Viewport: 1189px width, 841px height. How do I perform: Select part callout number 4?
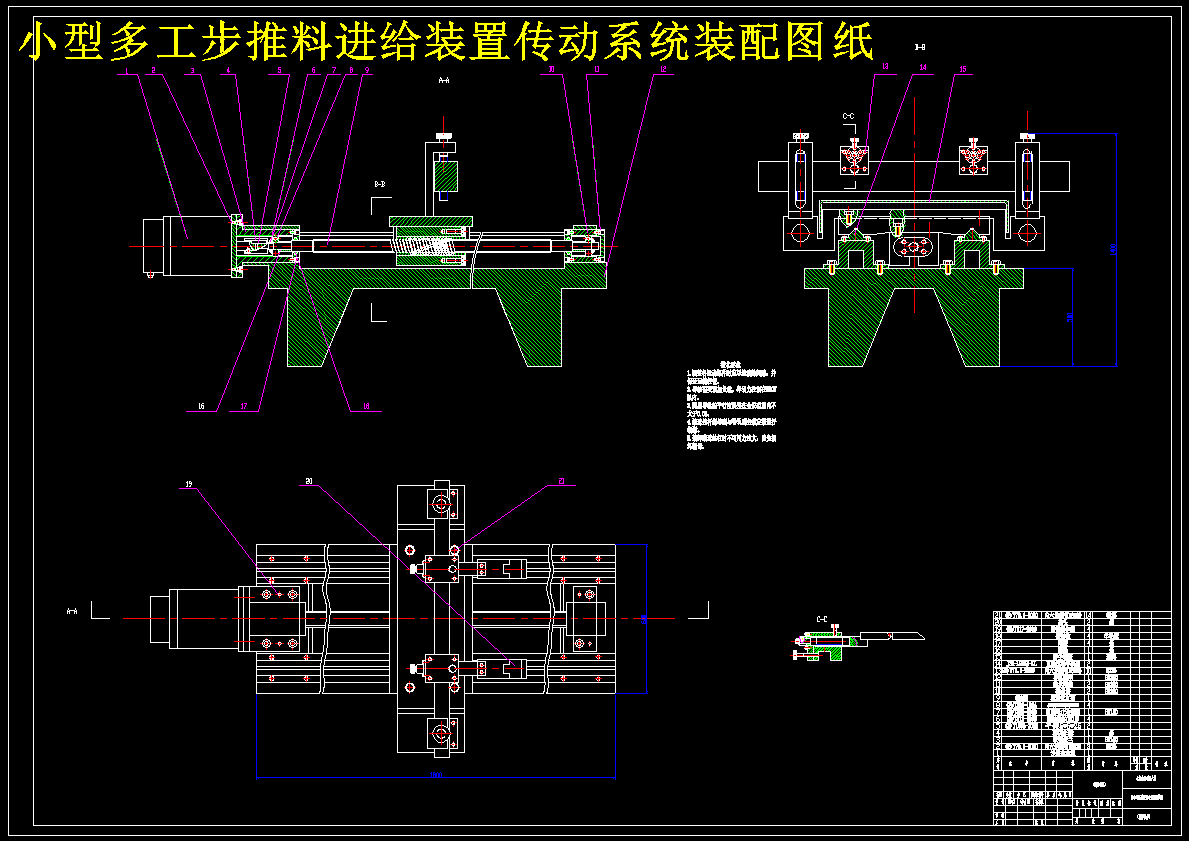click(227, 71)
